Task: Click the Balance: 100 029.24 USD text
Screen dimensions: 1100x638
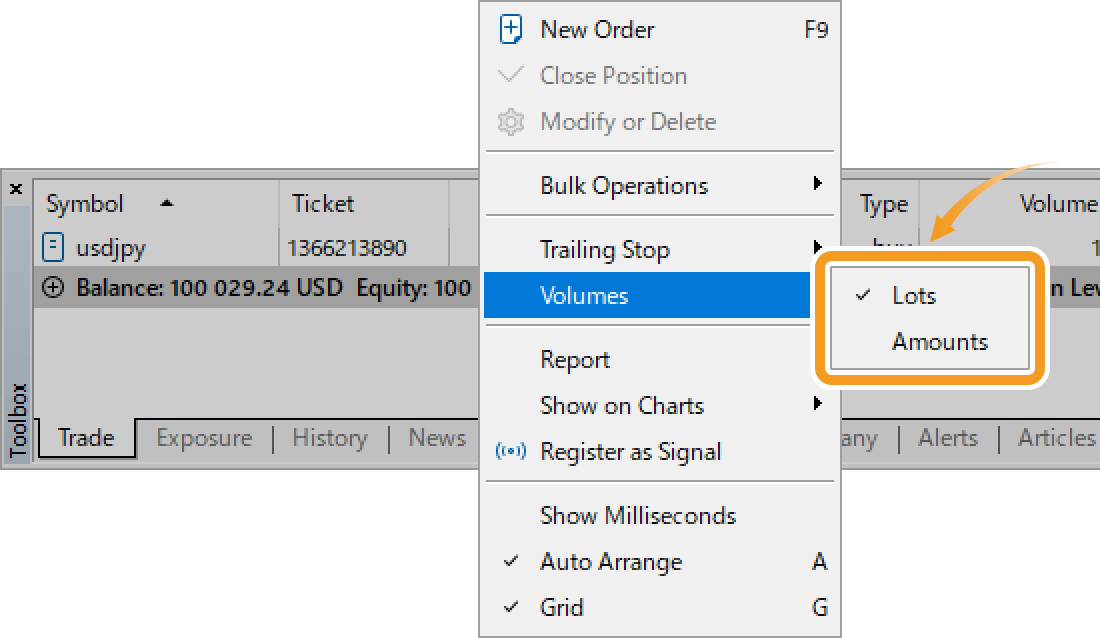Action: point(209,288)
